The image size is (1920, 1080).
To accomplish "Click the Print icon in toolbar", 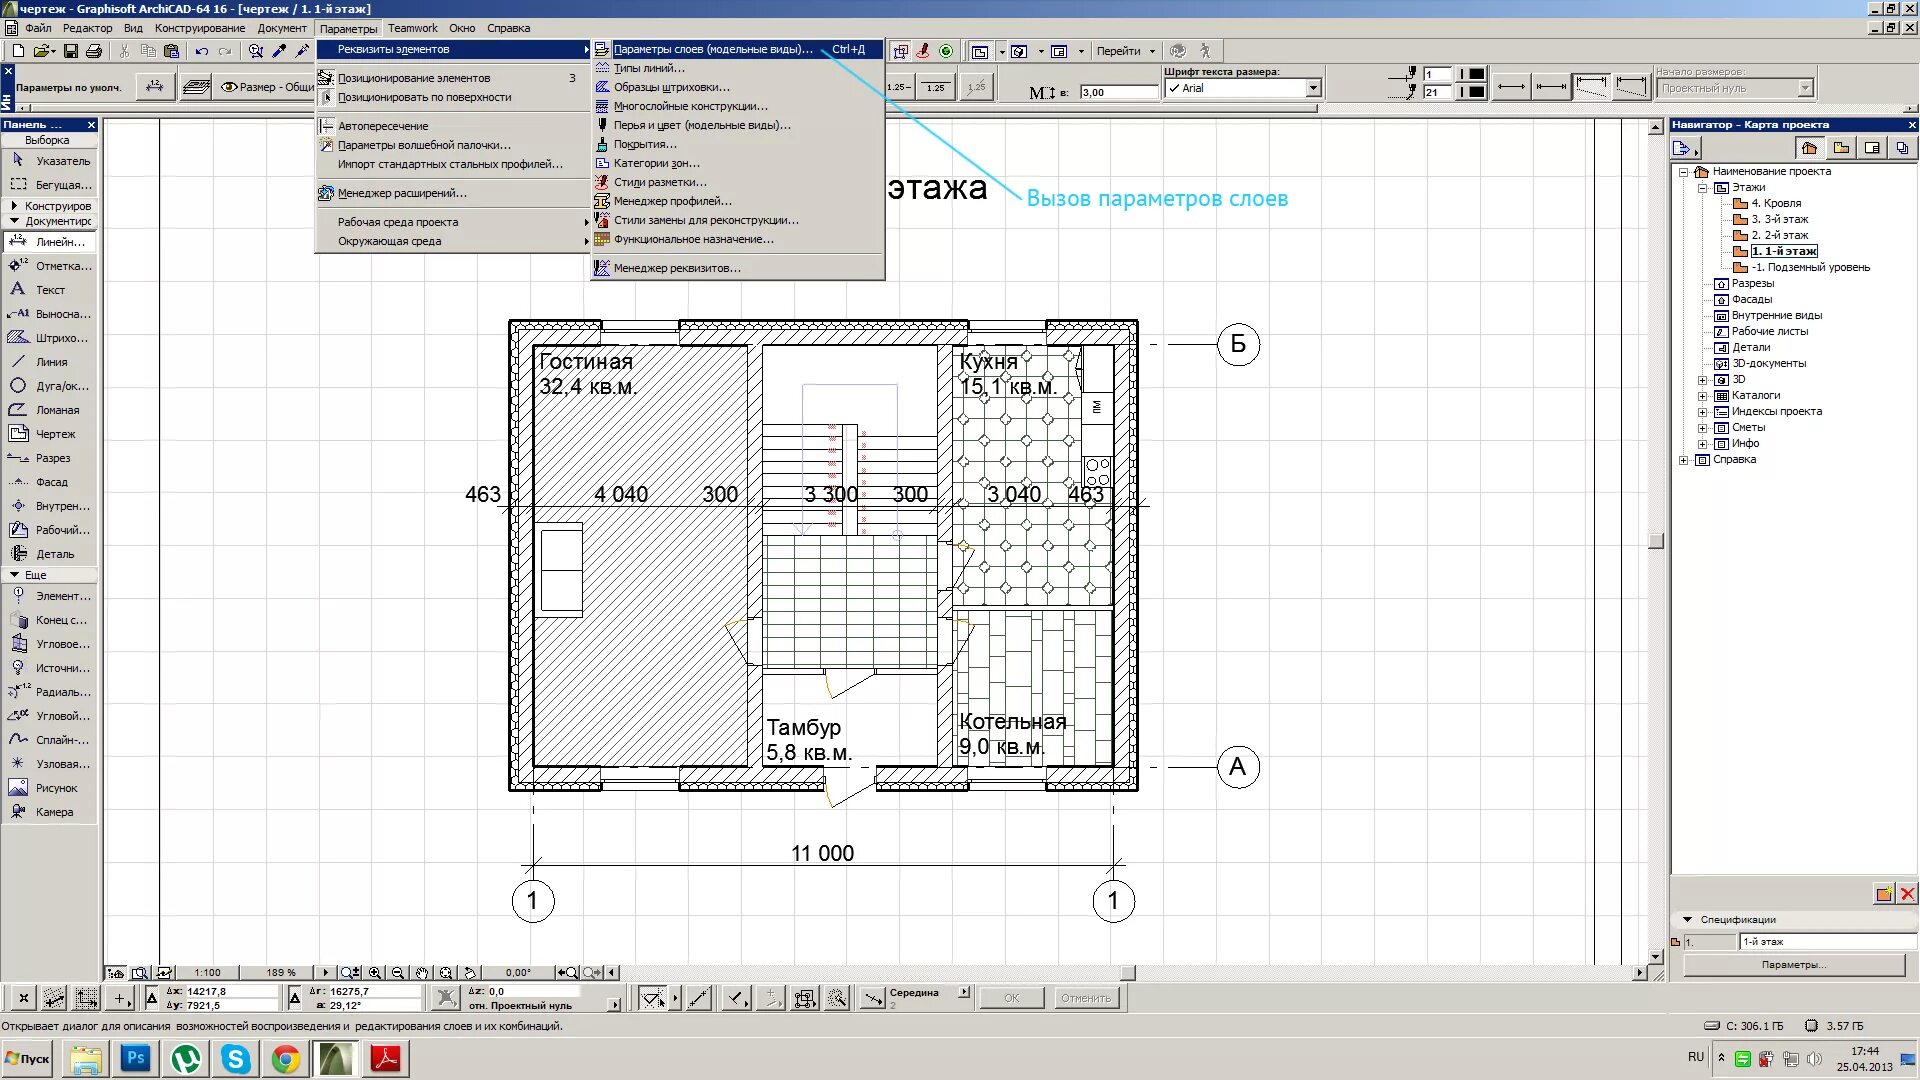I will pyautogui.click(x=94, y=51).
